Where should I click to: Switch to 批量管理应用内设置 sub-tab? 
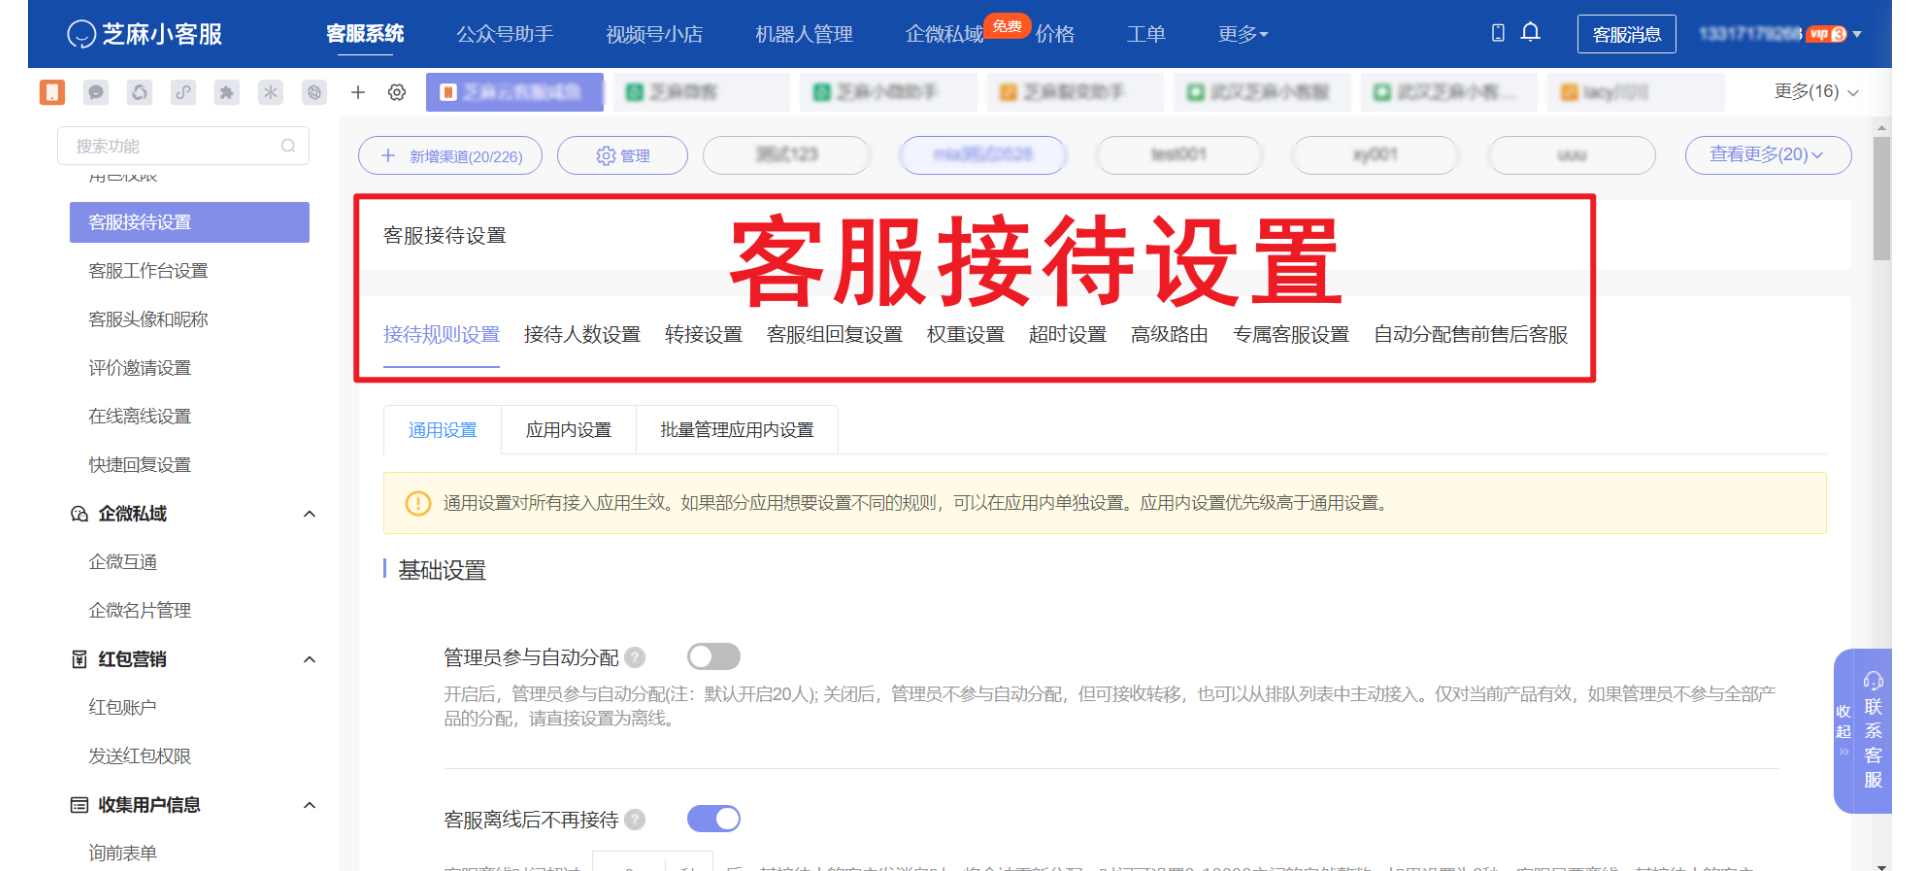point(737,430)
